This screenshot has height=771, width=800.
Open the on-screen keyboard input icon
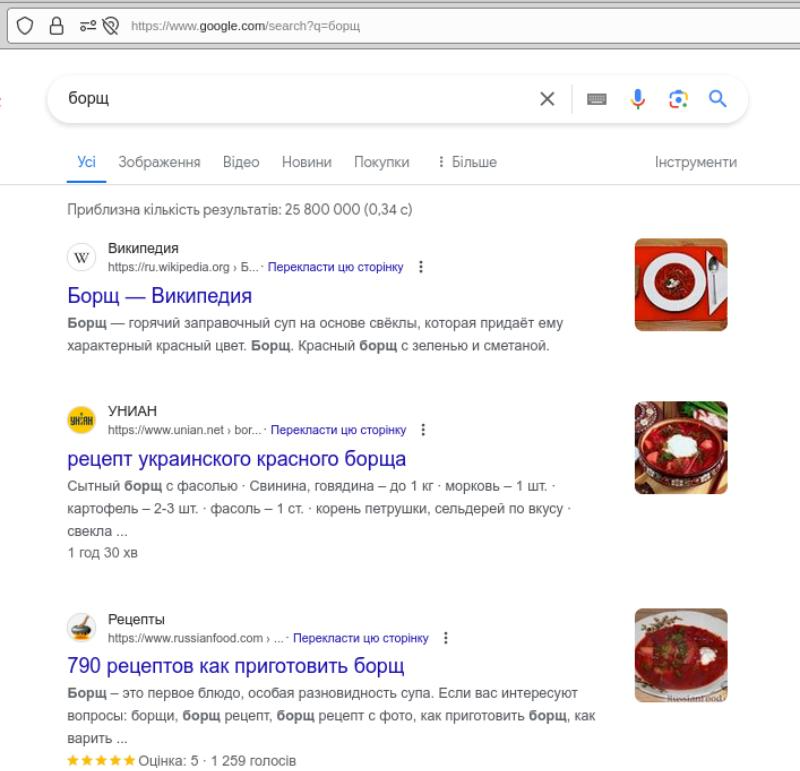pyautogui.click(x=596, y=99)
